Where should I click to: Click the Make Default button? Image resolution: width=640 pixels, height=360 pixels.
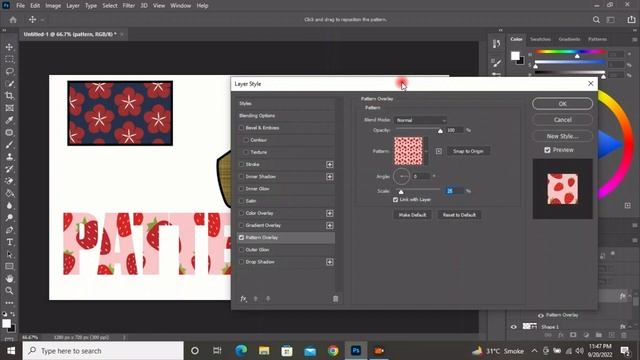[x=412, y=215]
